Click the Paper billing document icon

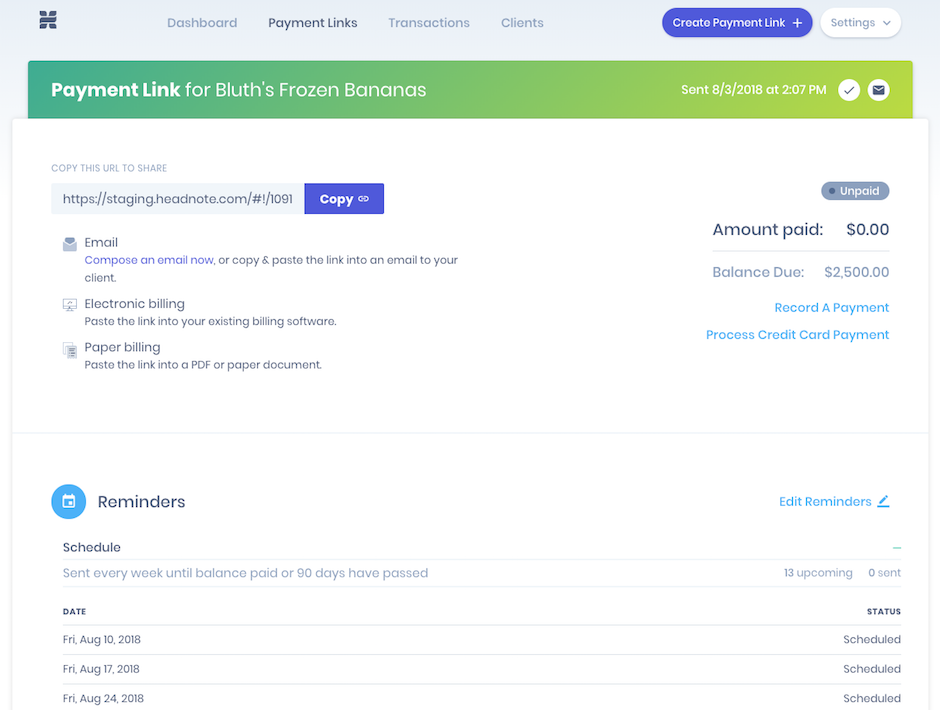(x=69, y=348)
